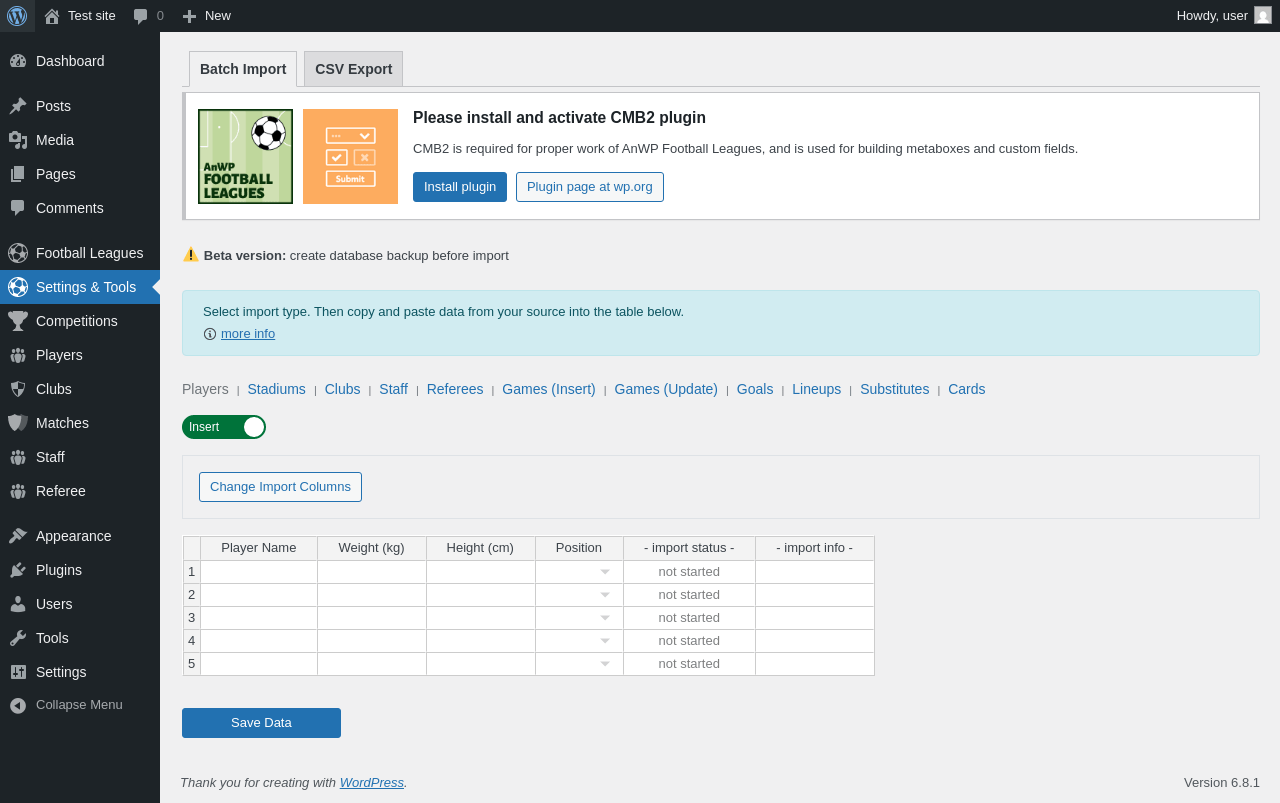The width and height of the screenshot is (1280, 803).
Task: Click the Football Leagues soccer ball icon
Action: [x=18, y=253]
